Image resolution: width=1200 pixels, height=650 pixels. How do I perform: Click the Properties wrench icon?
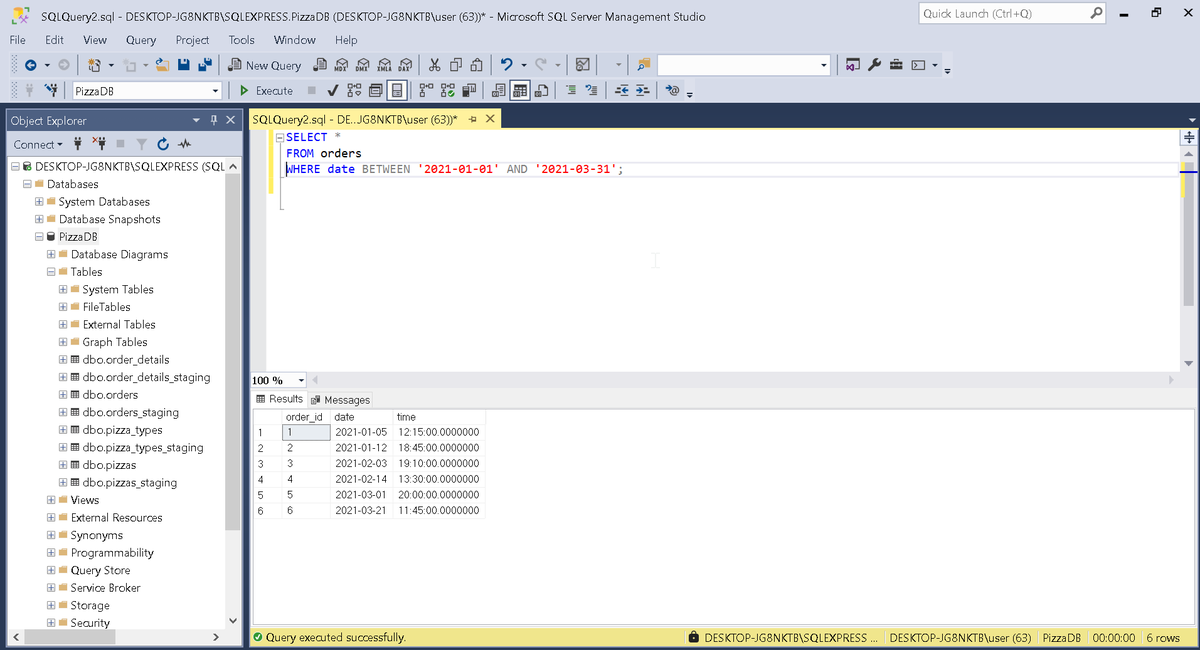pos(874,65)
